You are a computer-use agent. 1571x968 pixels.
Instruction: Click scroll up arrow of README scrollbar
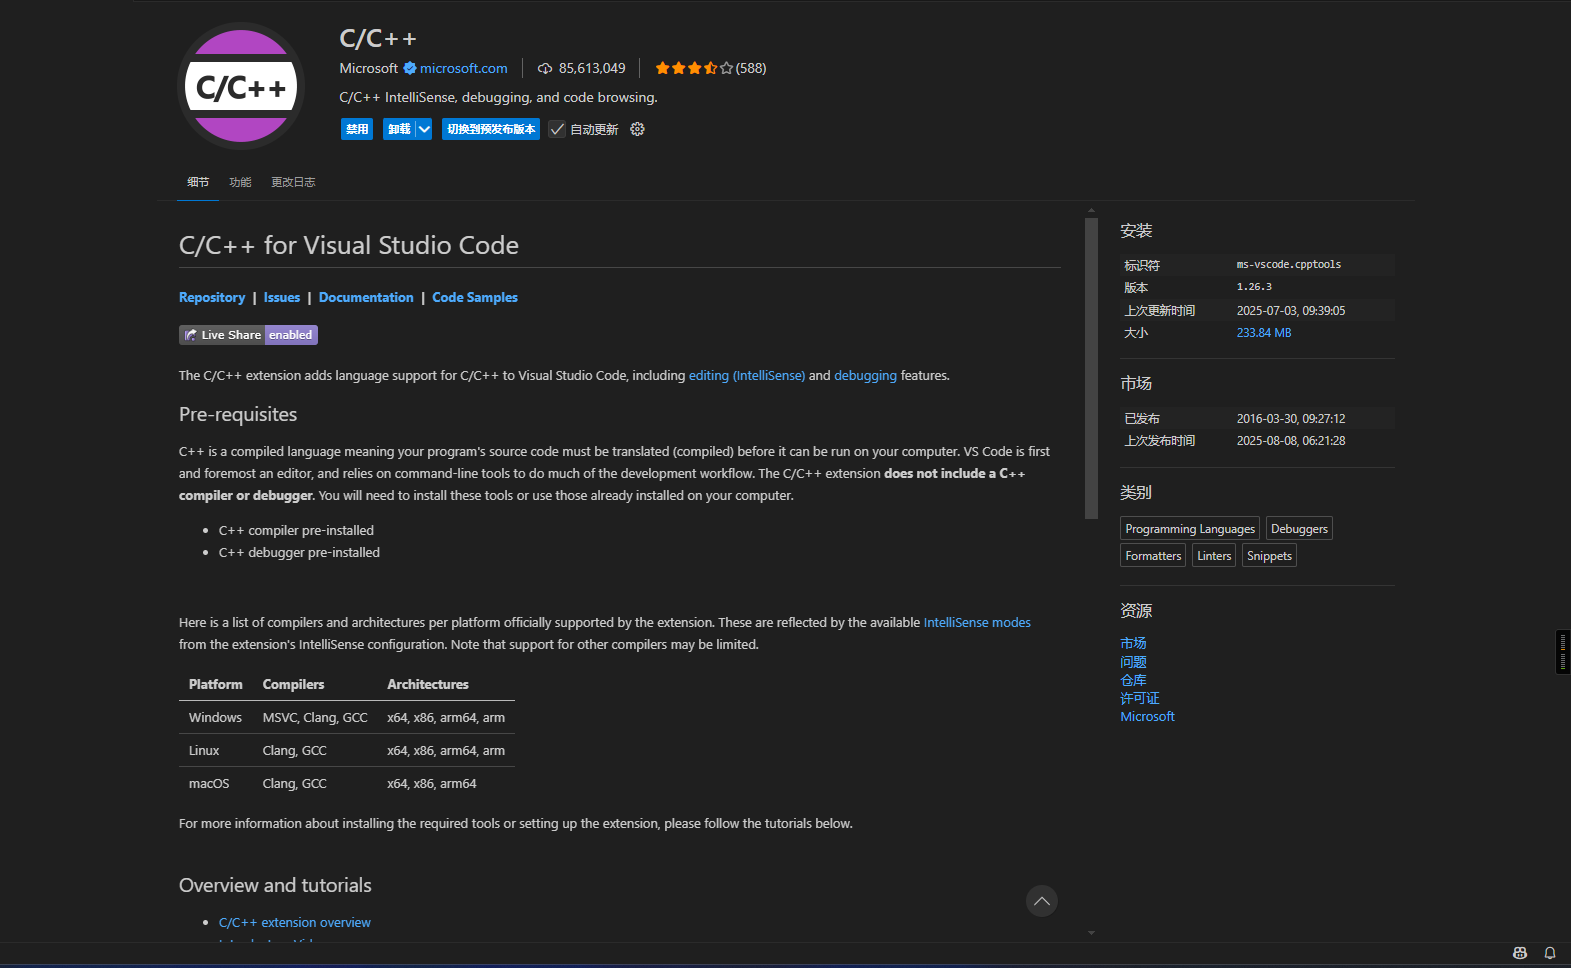tap(1091, 211)
